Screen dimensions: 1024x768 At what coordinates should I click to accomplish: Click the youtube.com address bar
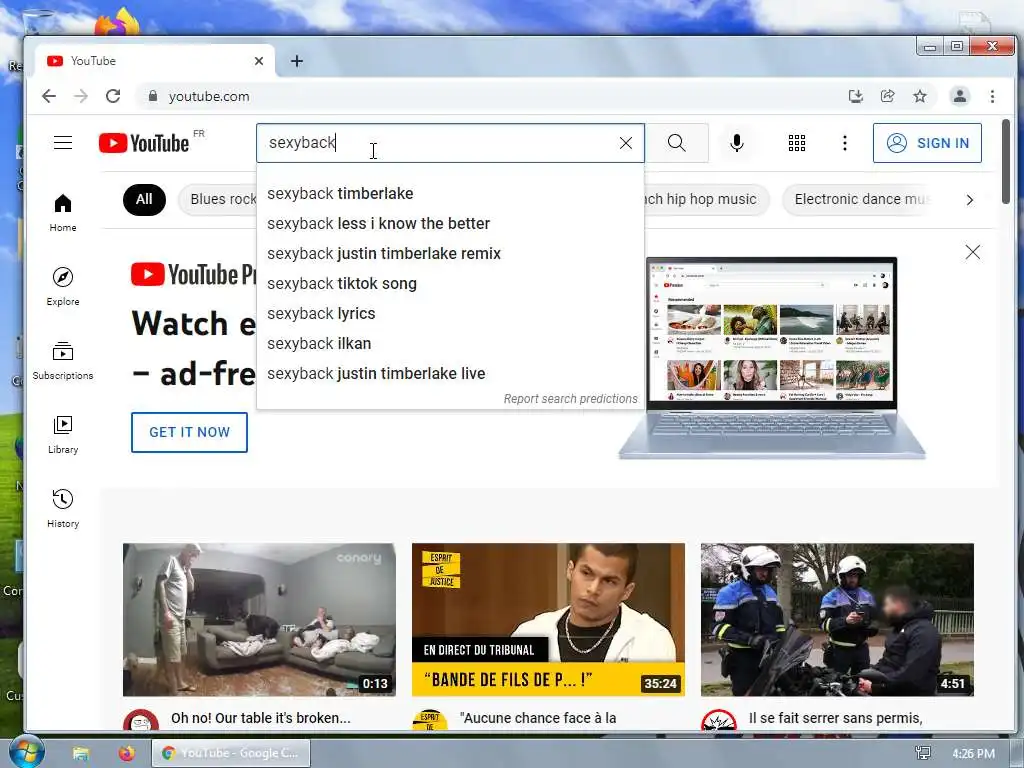490,96
